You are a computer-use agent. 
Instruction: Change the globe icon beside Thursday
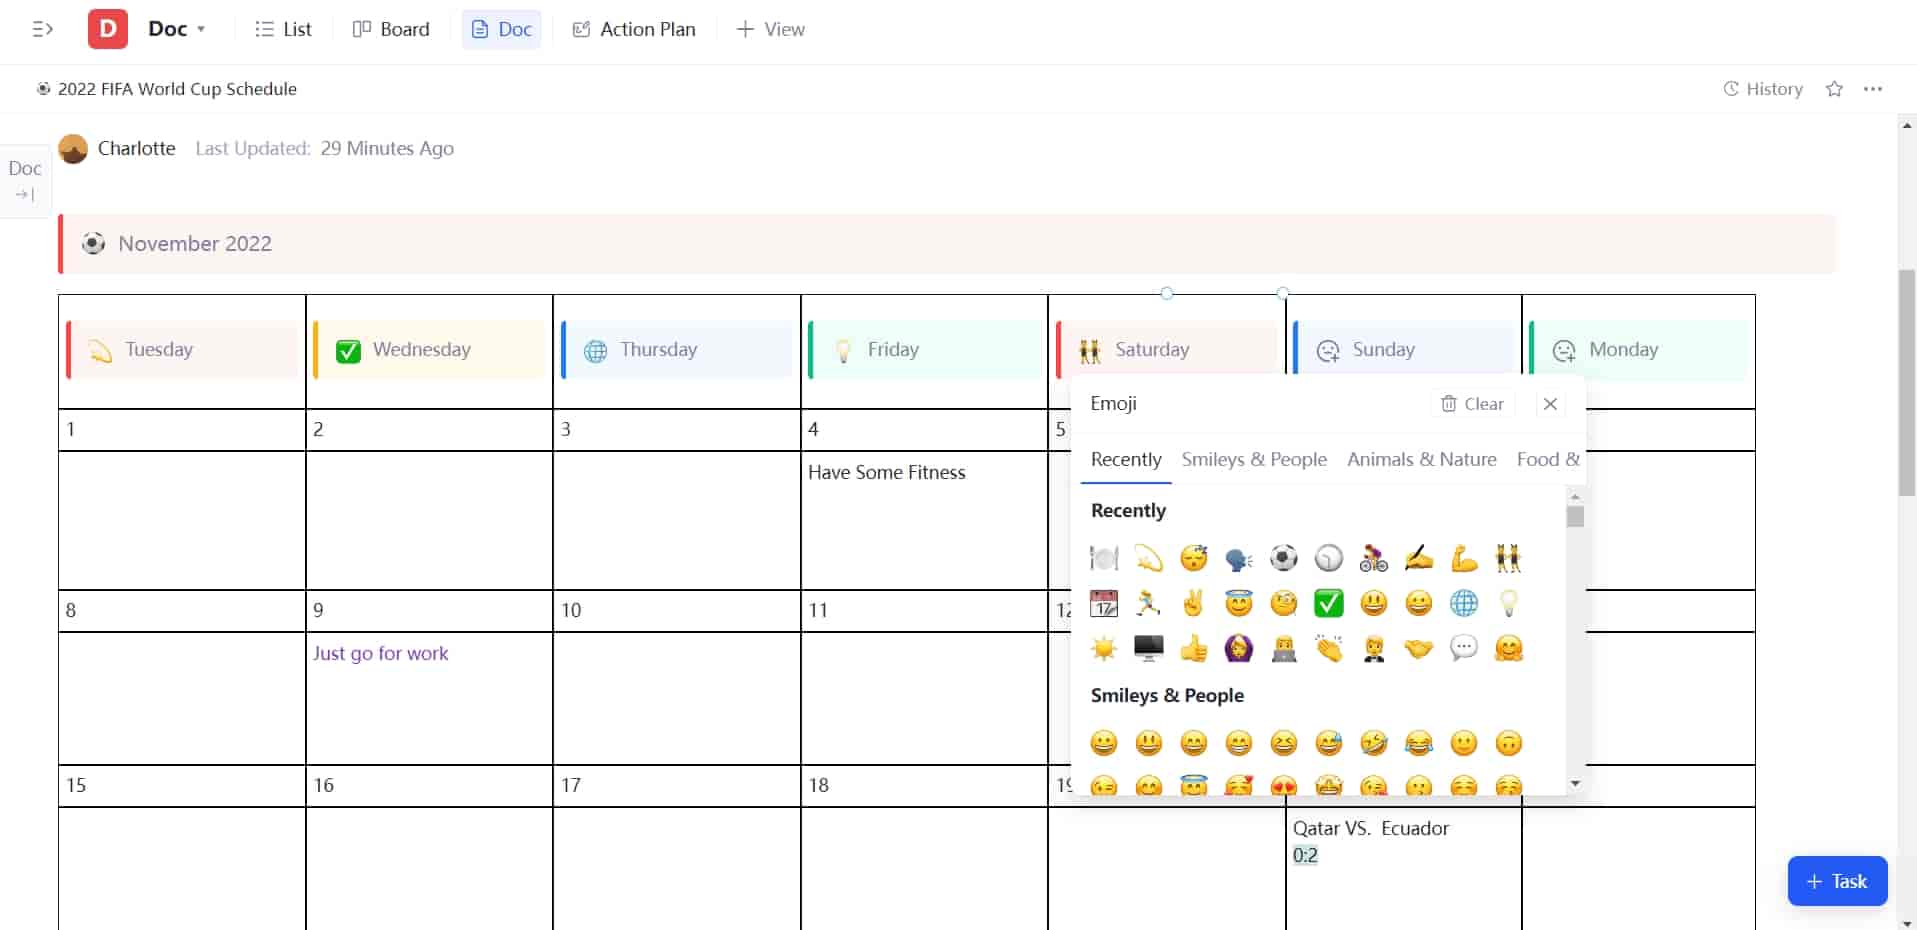[x=596, y=350]
